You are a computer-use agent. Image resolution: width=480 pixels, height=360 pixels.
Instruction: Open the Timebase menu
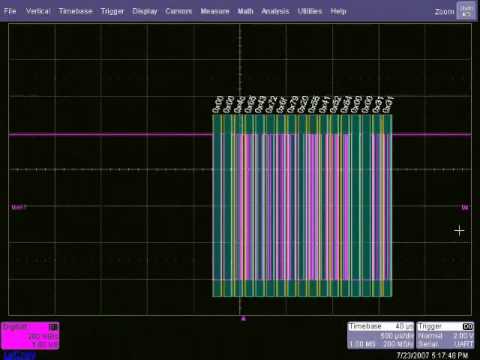tap(75, 11)
